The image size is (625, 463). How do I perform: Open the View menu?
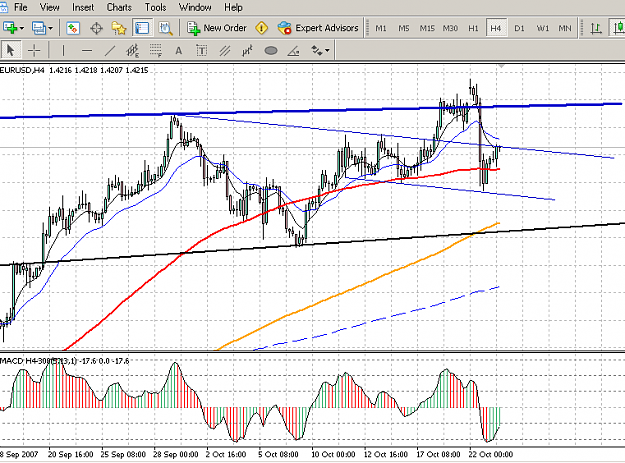(x=49, y=7)
